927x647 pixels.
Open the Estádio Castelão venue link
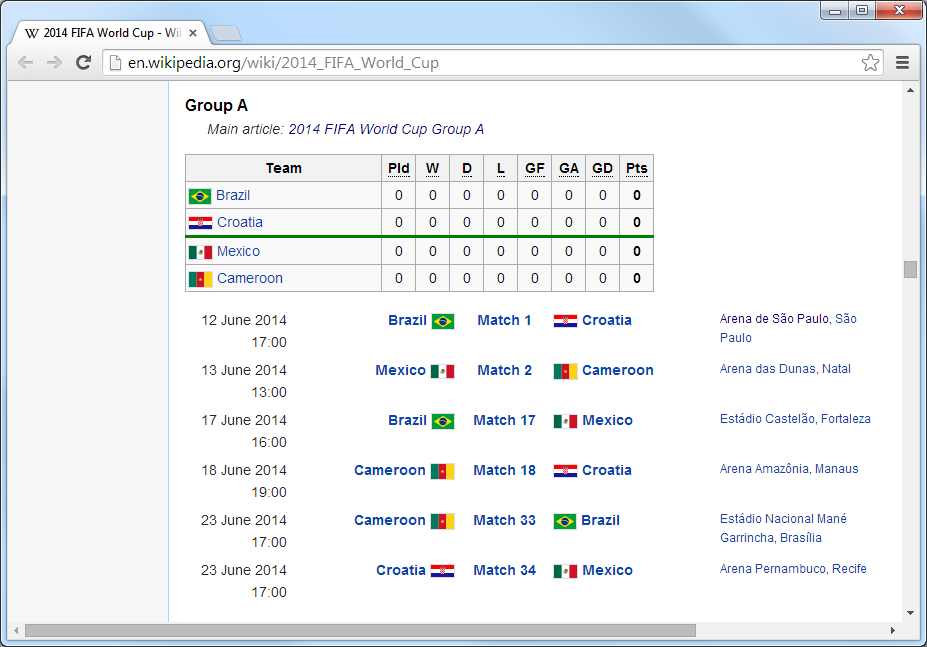(x=767, y=419)
